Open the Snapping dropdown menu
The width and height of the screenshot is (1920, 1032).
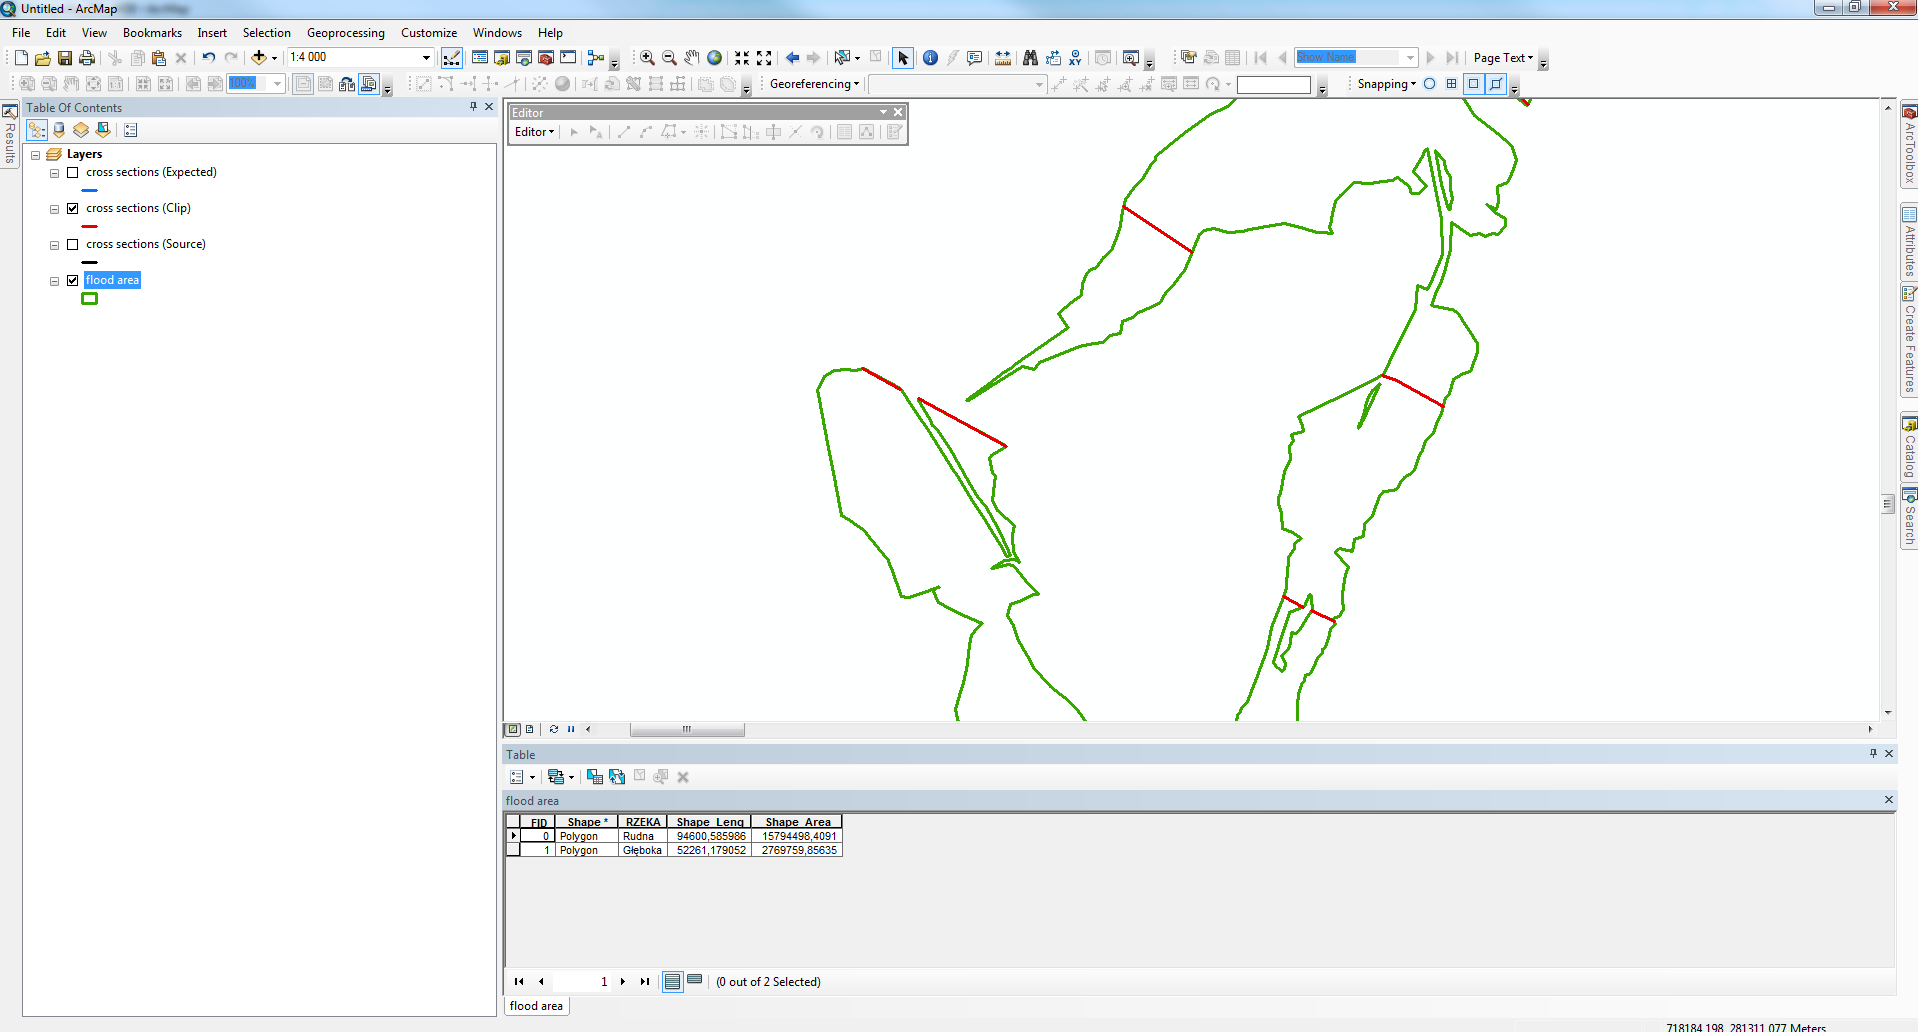(1386, 84)
